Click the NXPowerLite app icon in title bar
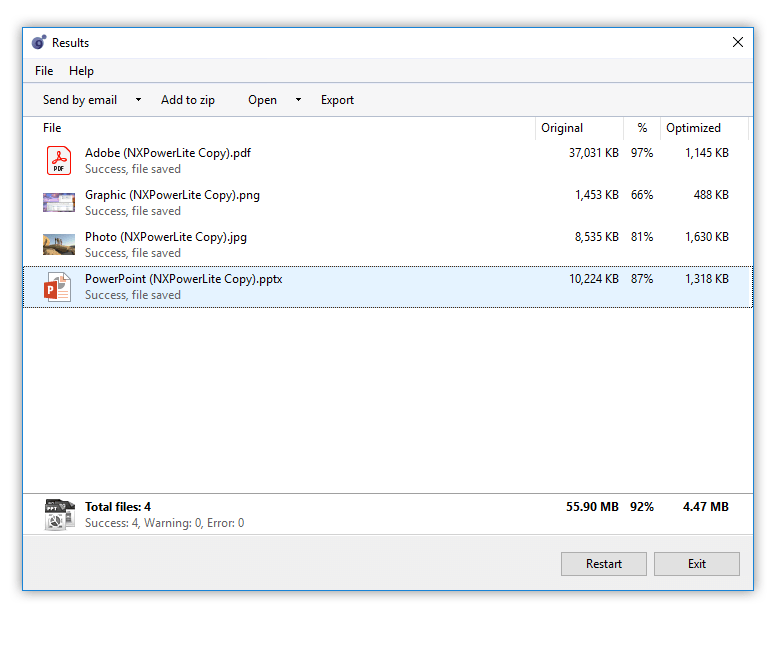 coord(39,43)
